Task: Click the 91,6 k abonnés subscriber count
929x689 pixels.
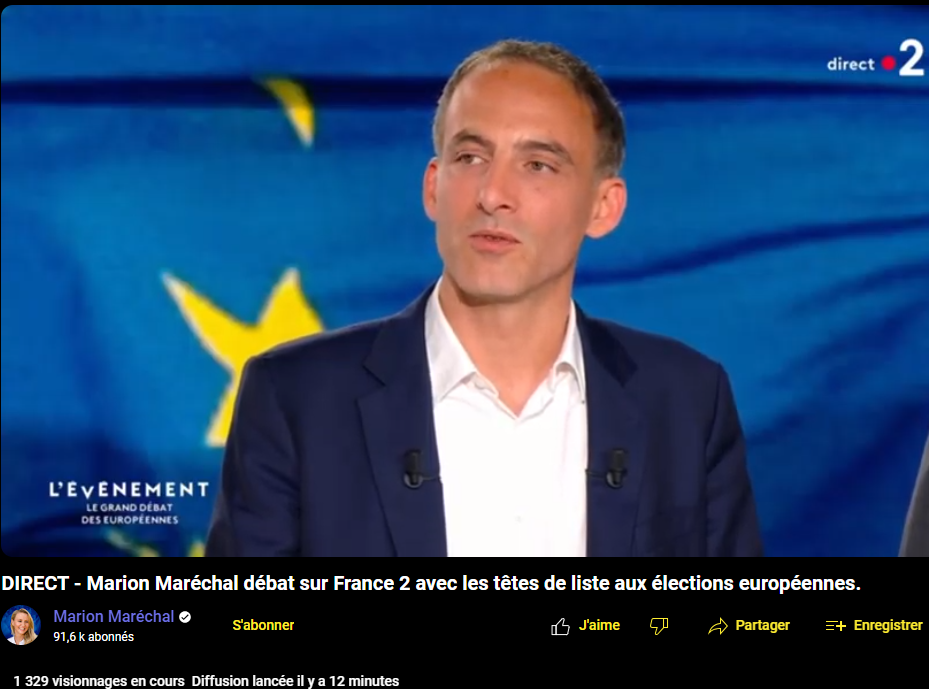Action: (x=94, y=637)
